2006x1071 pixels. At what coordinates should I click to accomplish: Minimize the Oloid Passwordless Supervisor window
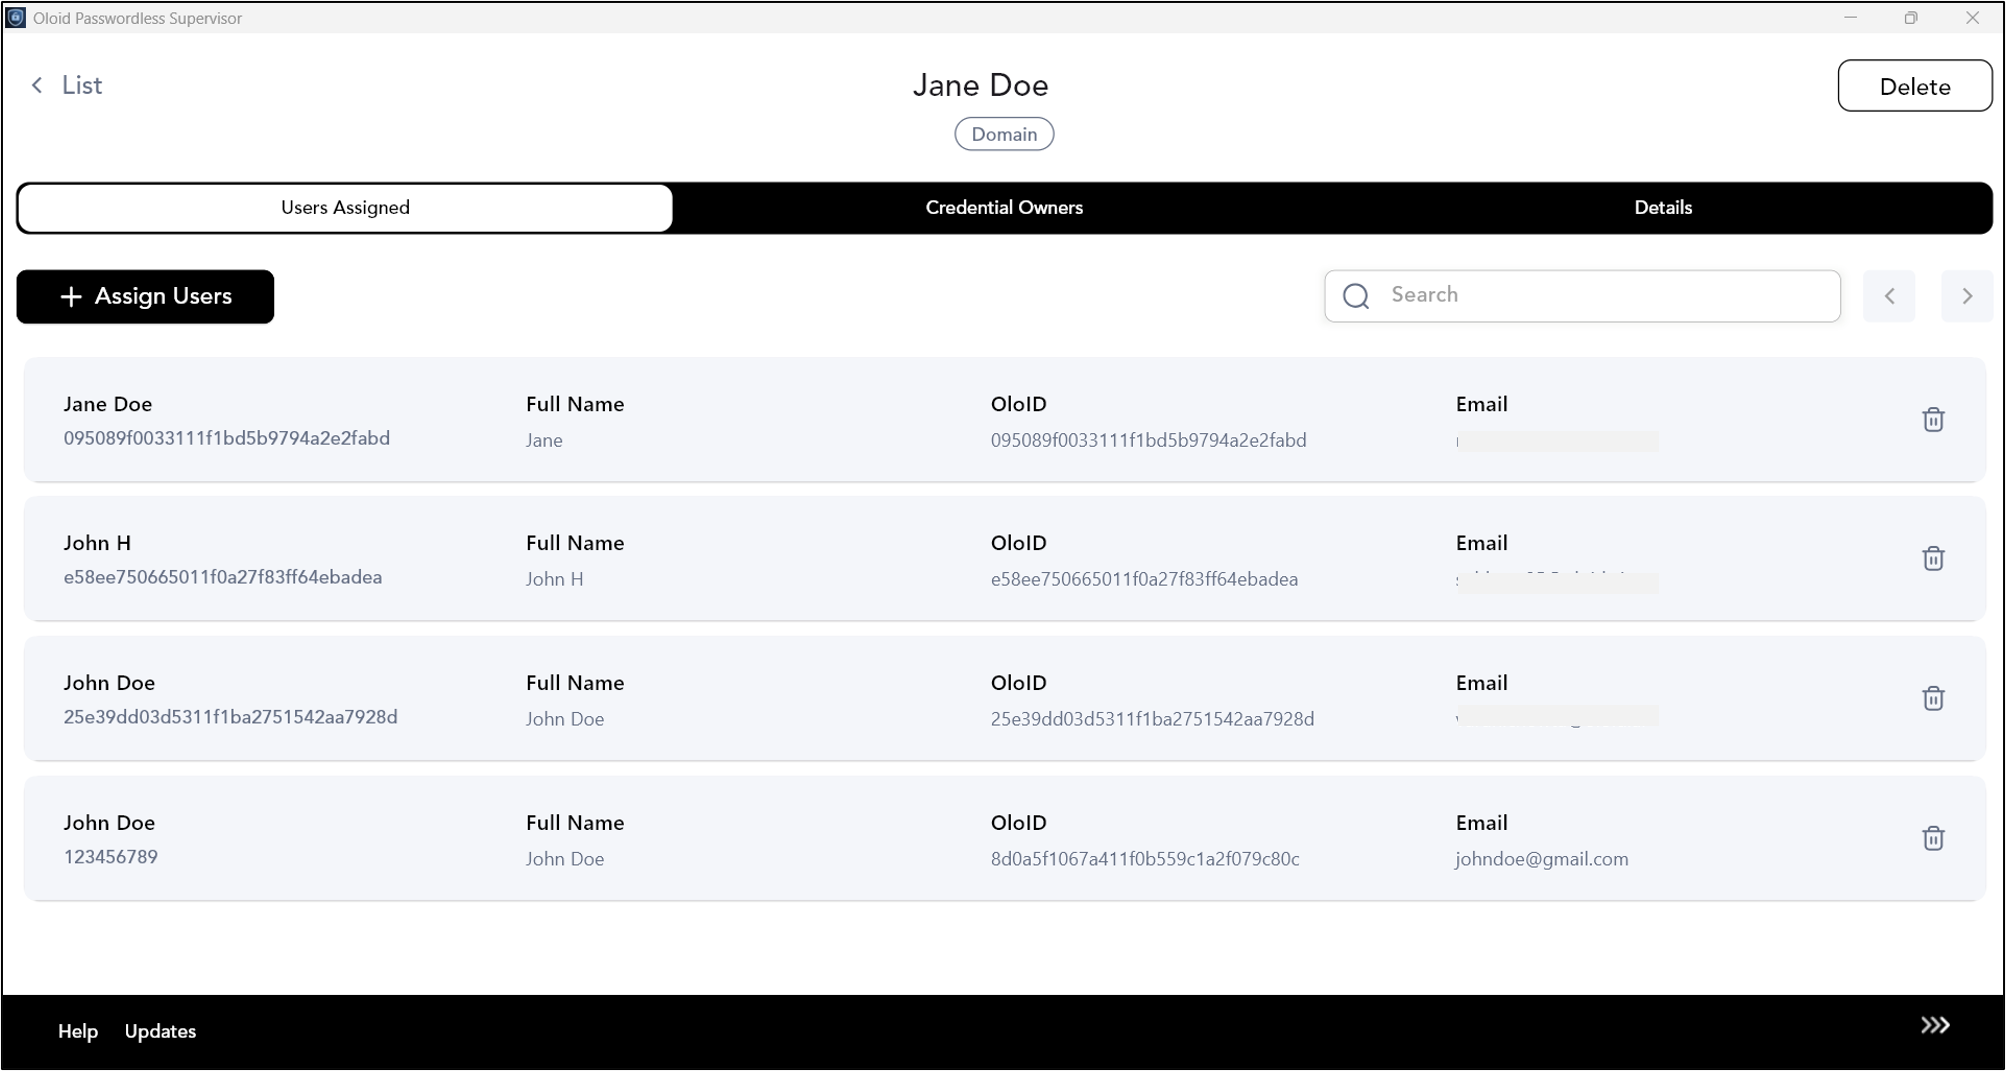1851,18
